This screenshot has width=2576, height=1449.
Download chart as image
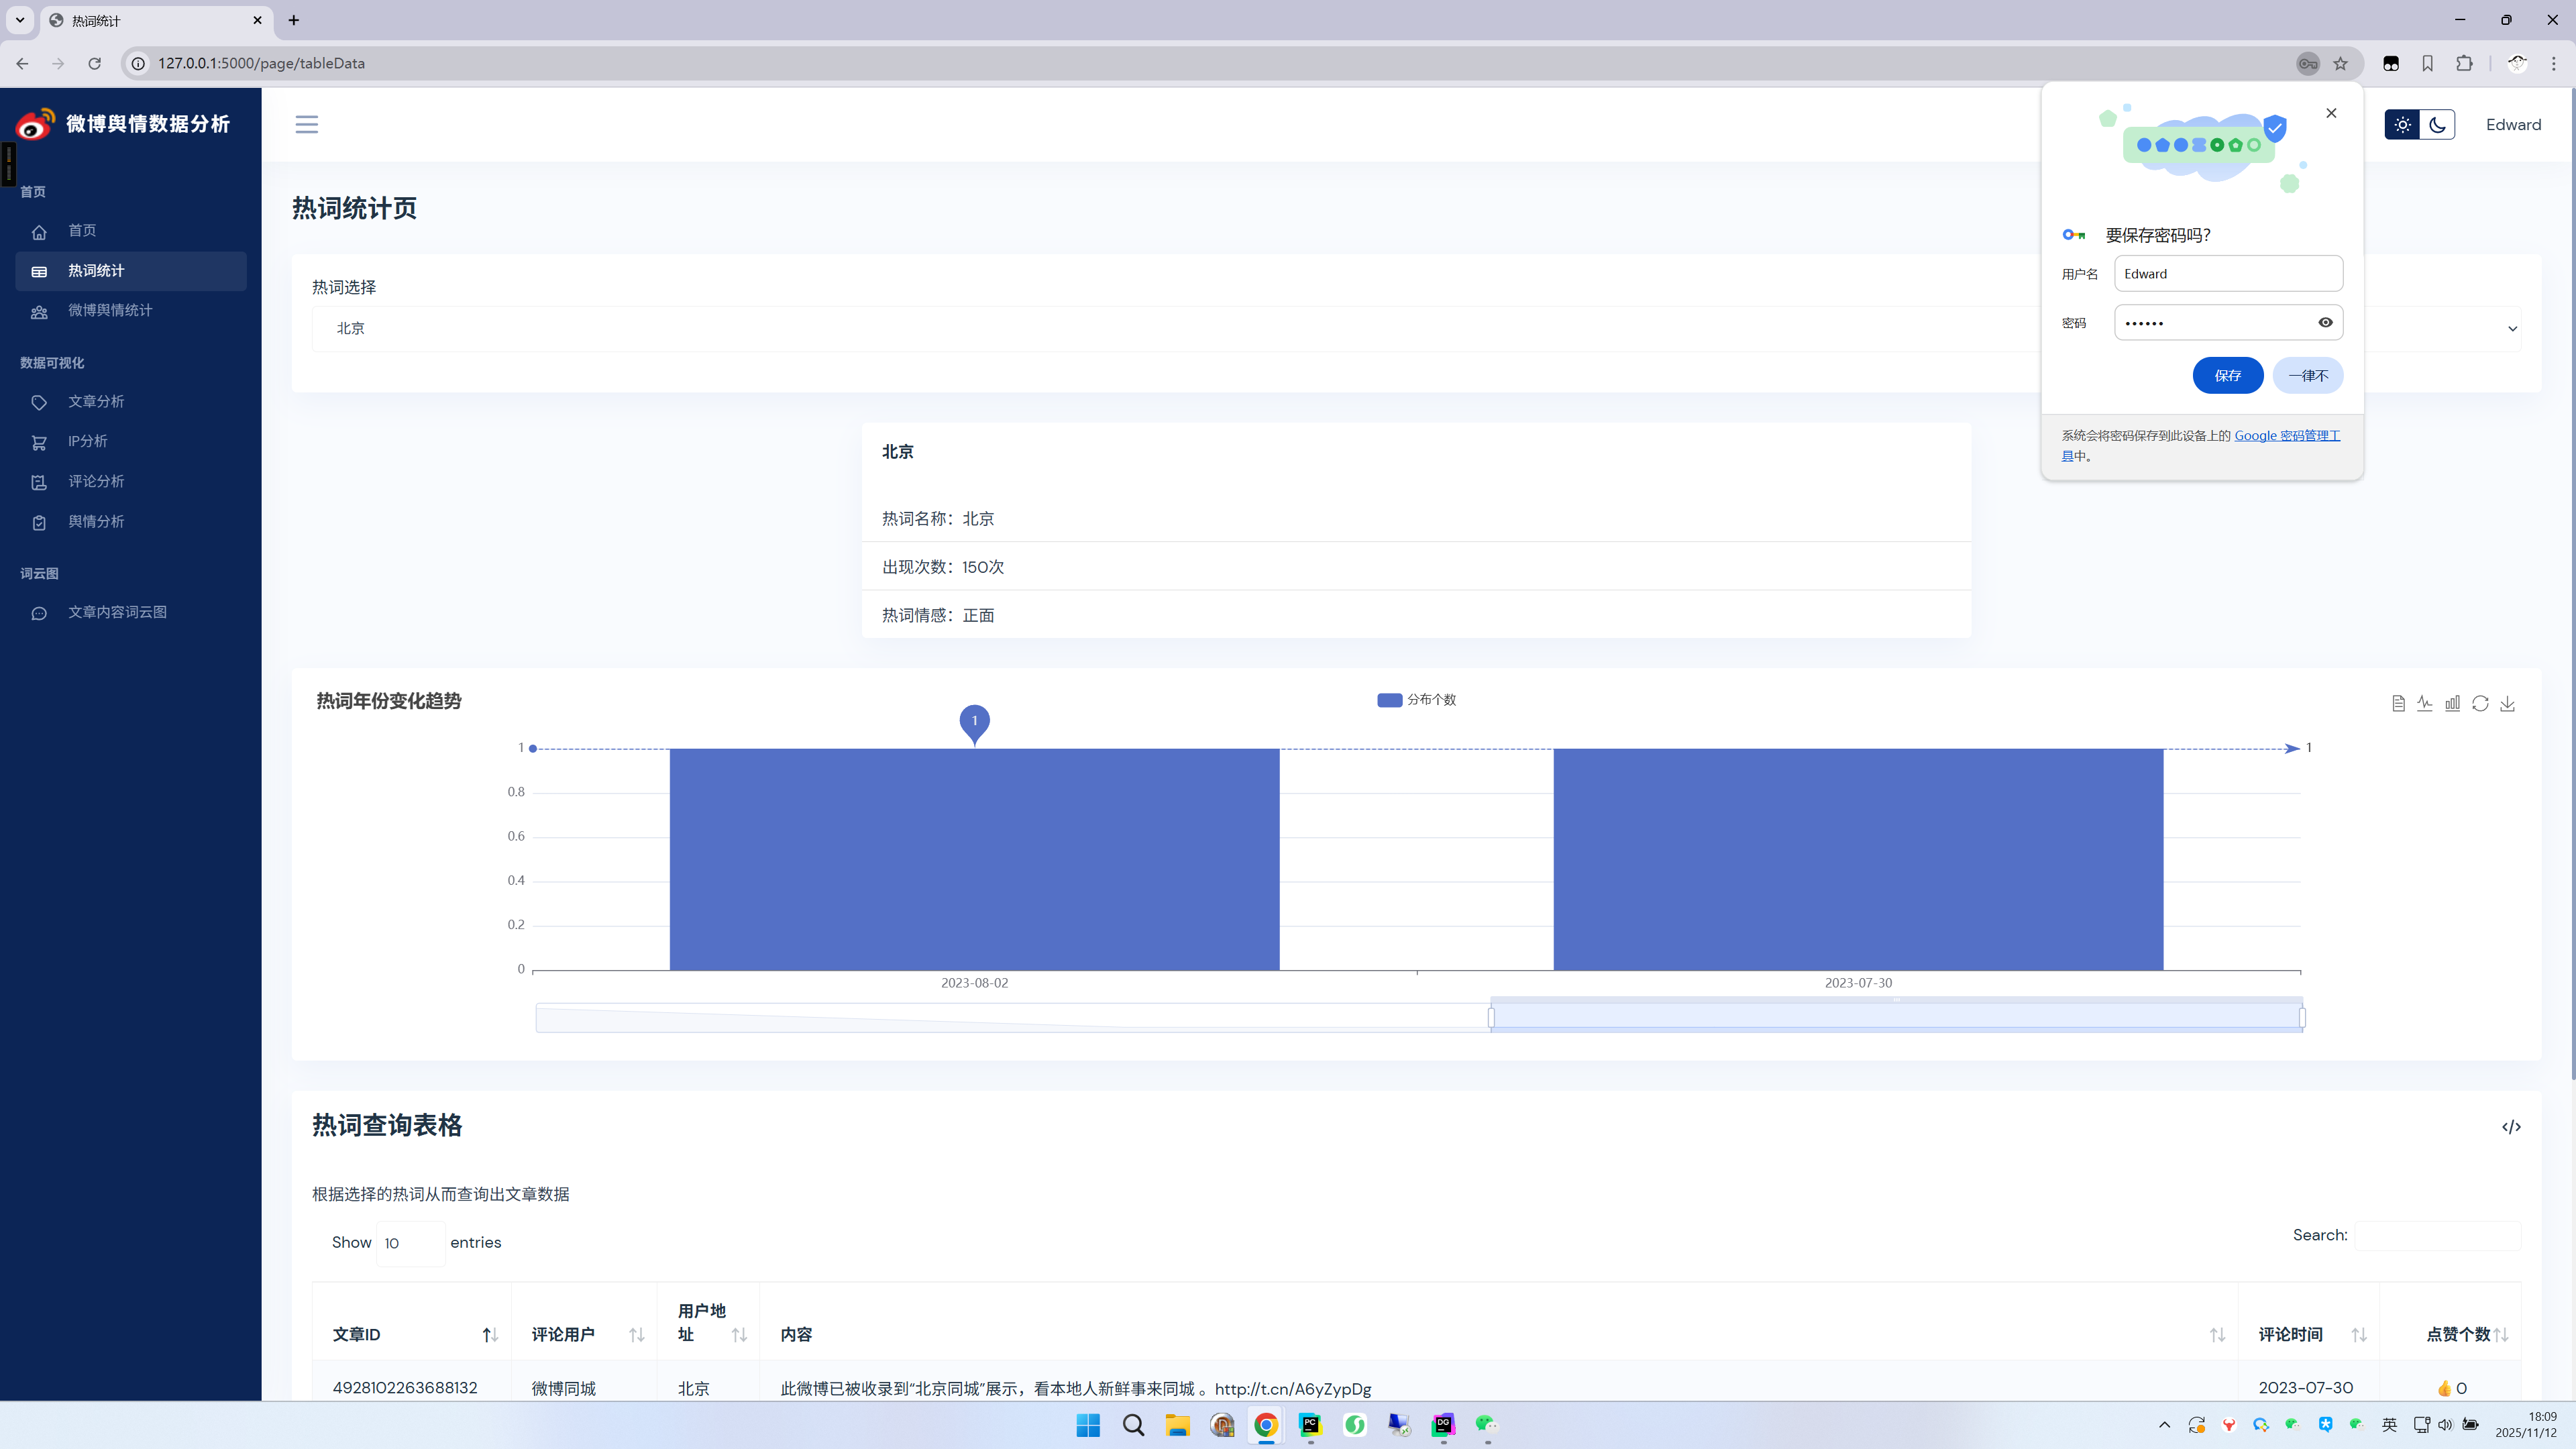click(x=2507, y=704)
